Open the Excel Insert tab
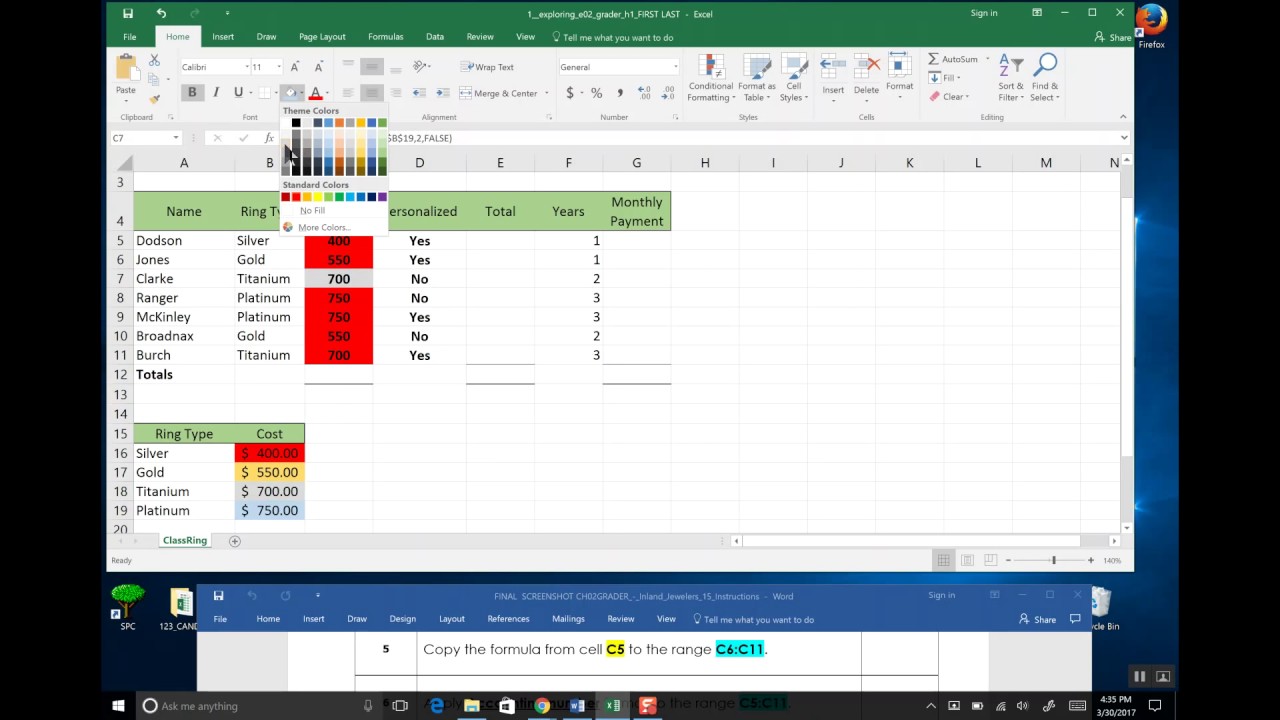This screenshot has width=1280, height=720. (x=223, y=37)
